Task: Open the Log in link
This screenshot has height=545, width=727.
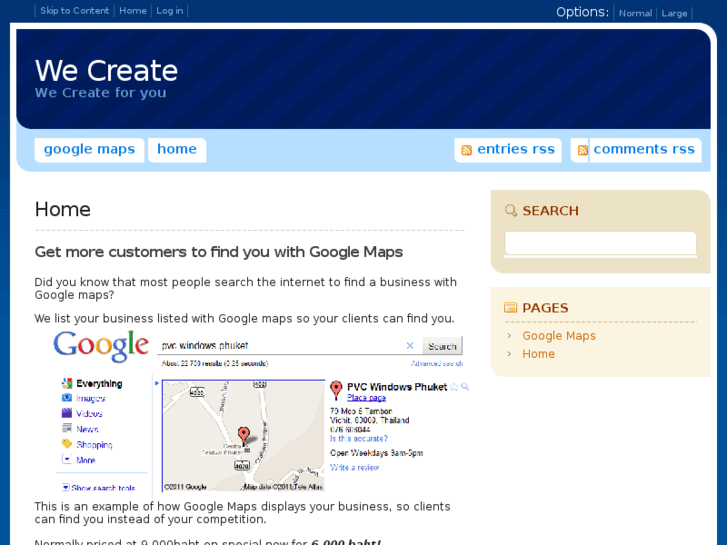Action: pyautogui.click(x=170, y=11)
